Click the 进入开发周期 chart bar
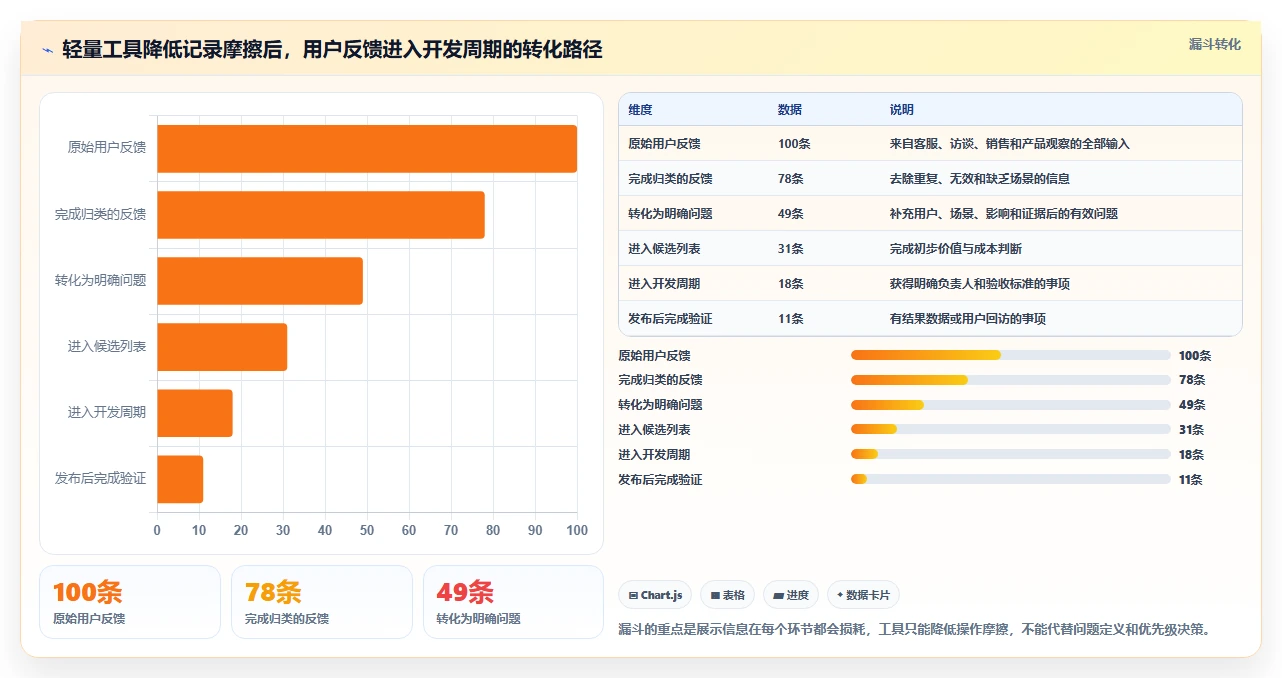The width and height of the screenshot is (1282, 678). click(x=195, y=413)
